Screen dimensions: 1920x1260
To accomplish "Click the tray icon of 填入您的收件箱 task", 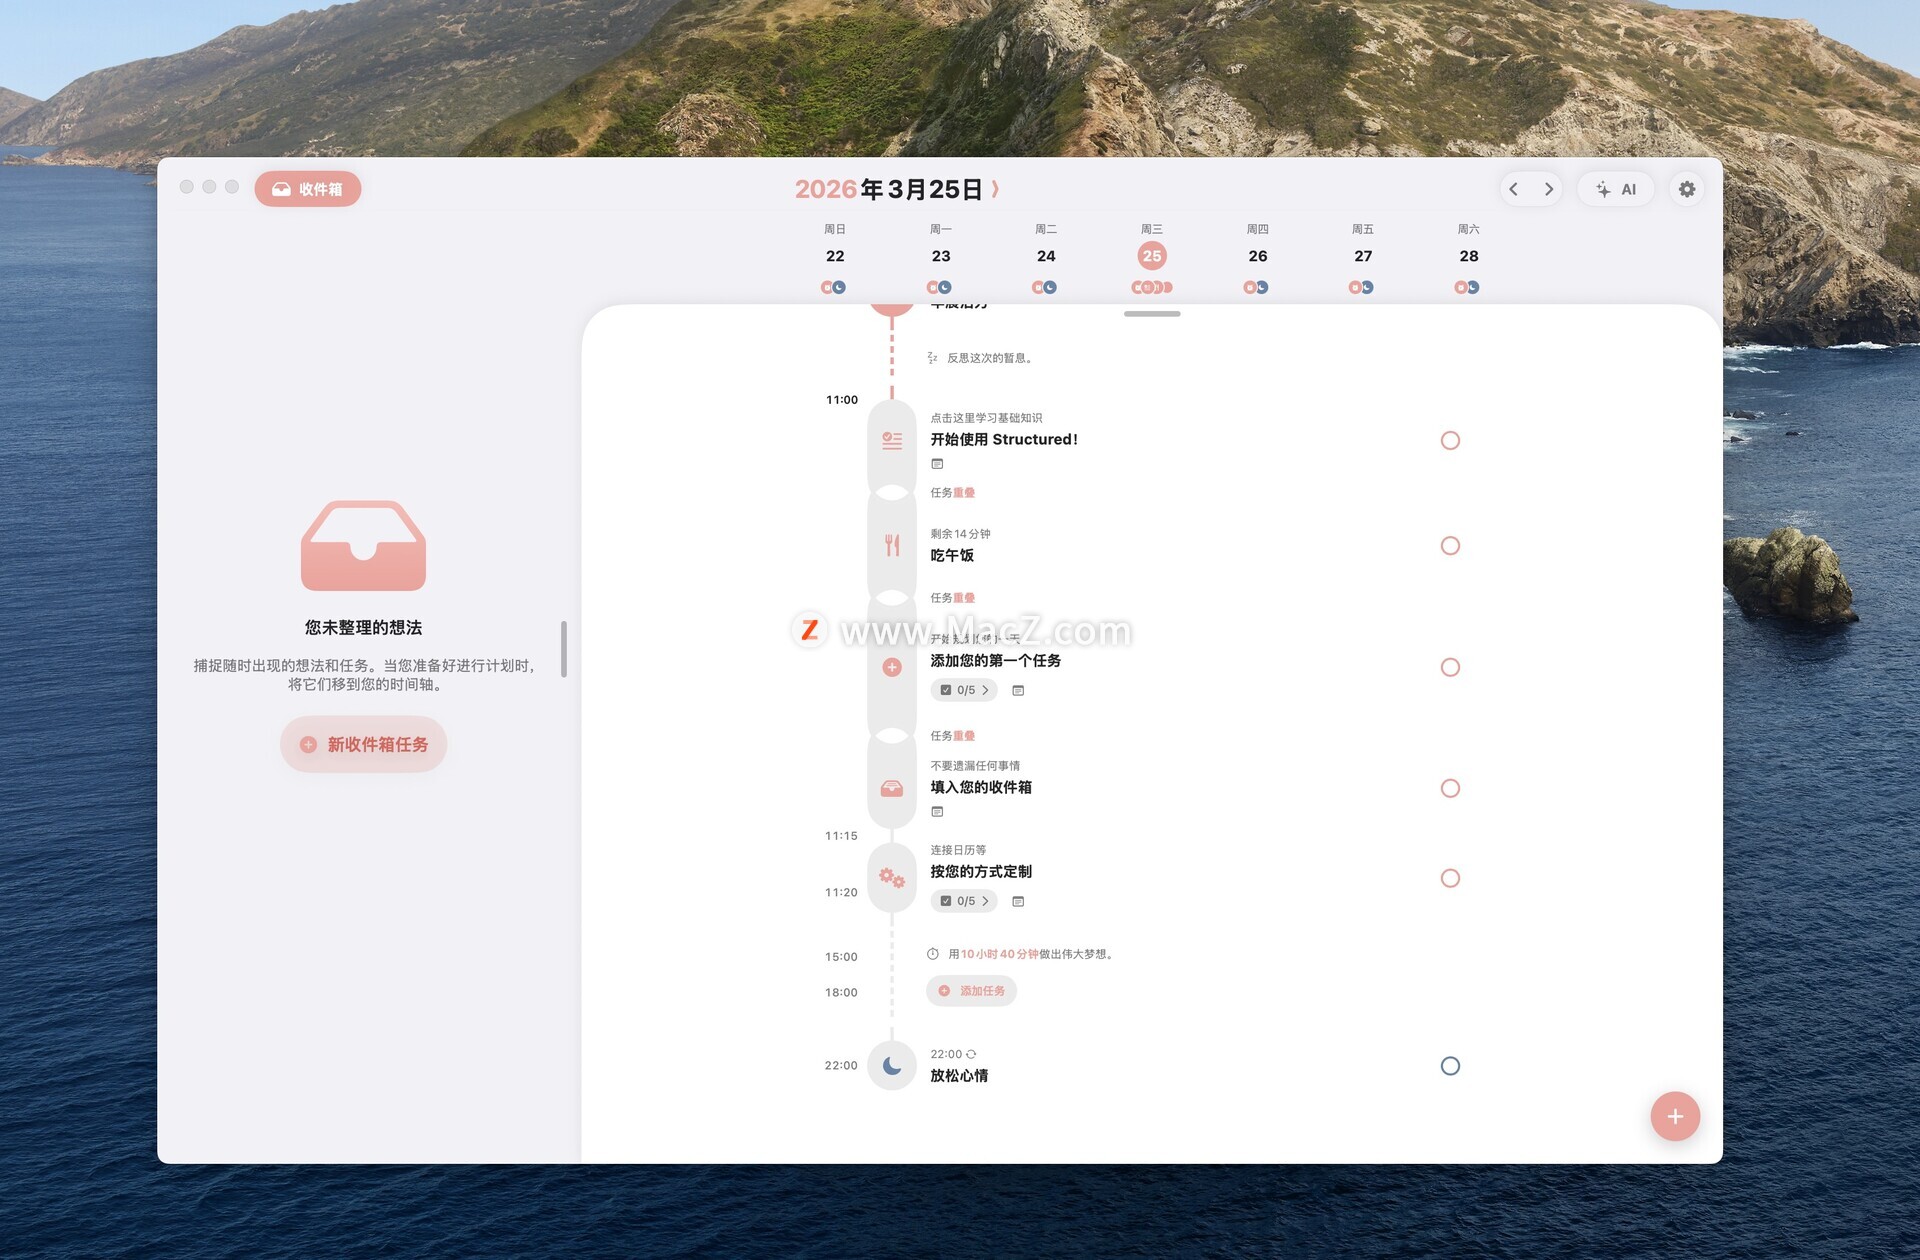I will coord(892,788).
